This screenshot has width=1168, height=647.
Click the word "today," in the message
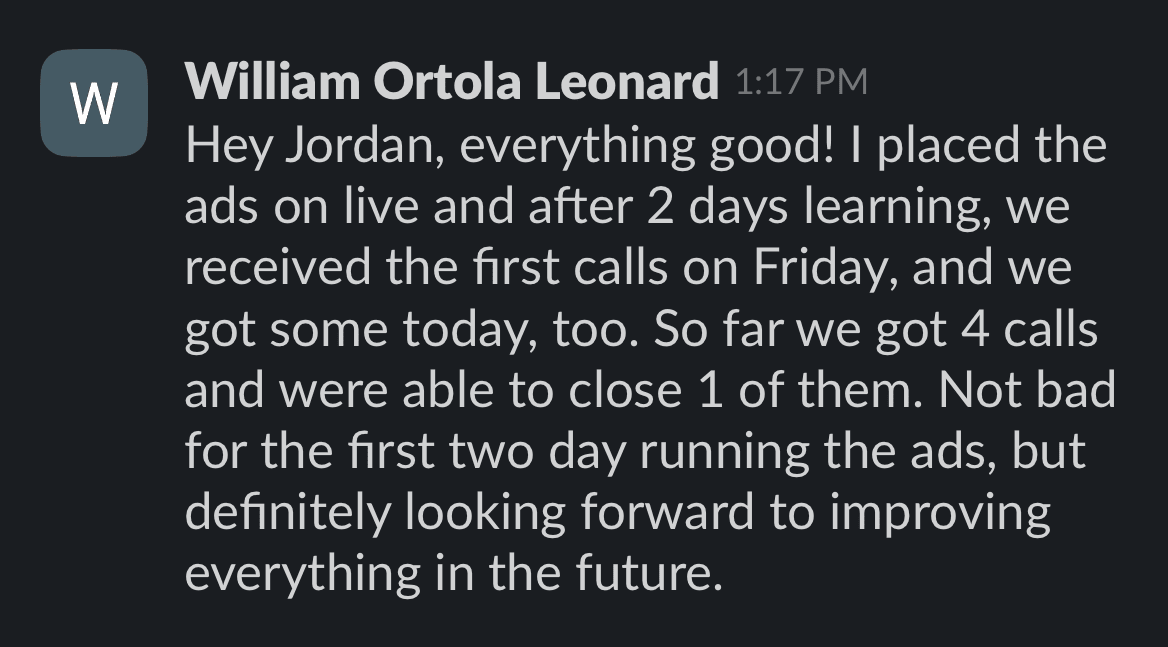click(x=470, y=328)
